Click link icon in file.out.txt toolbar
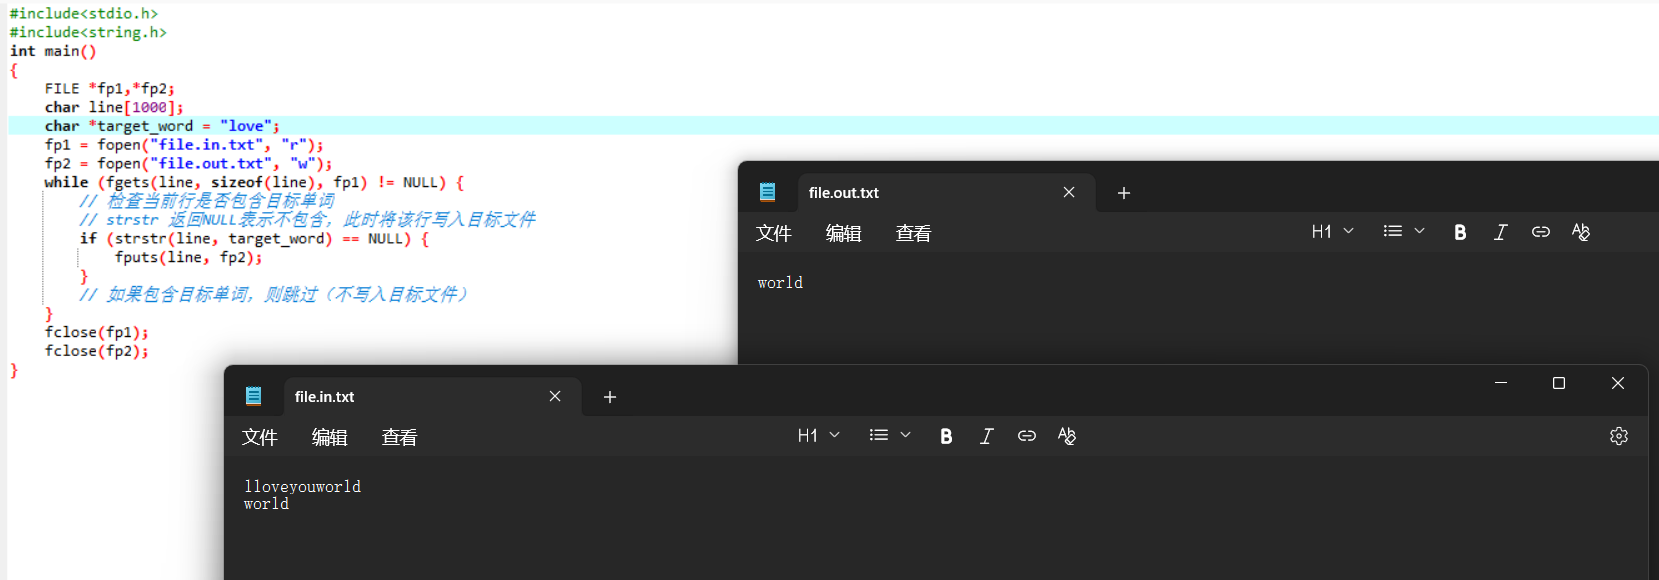1659x580 pixels. click(x=1541, y=232)
